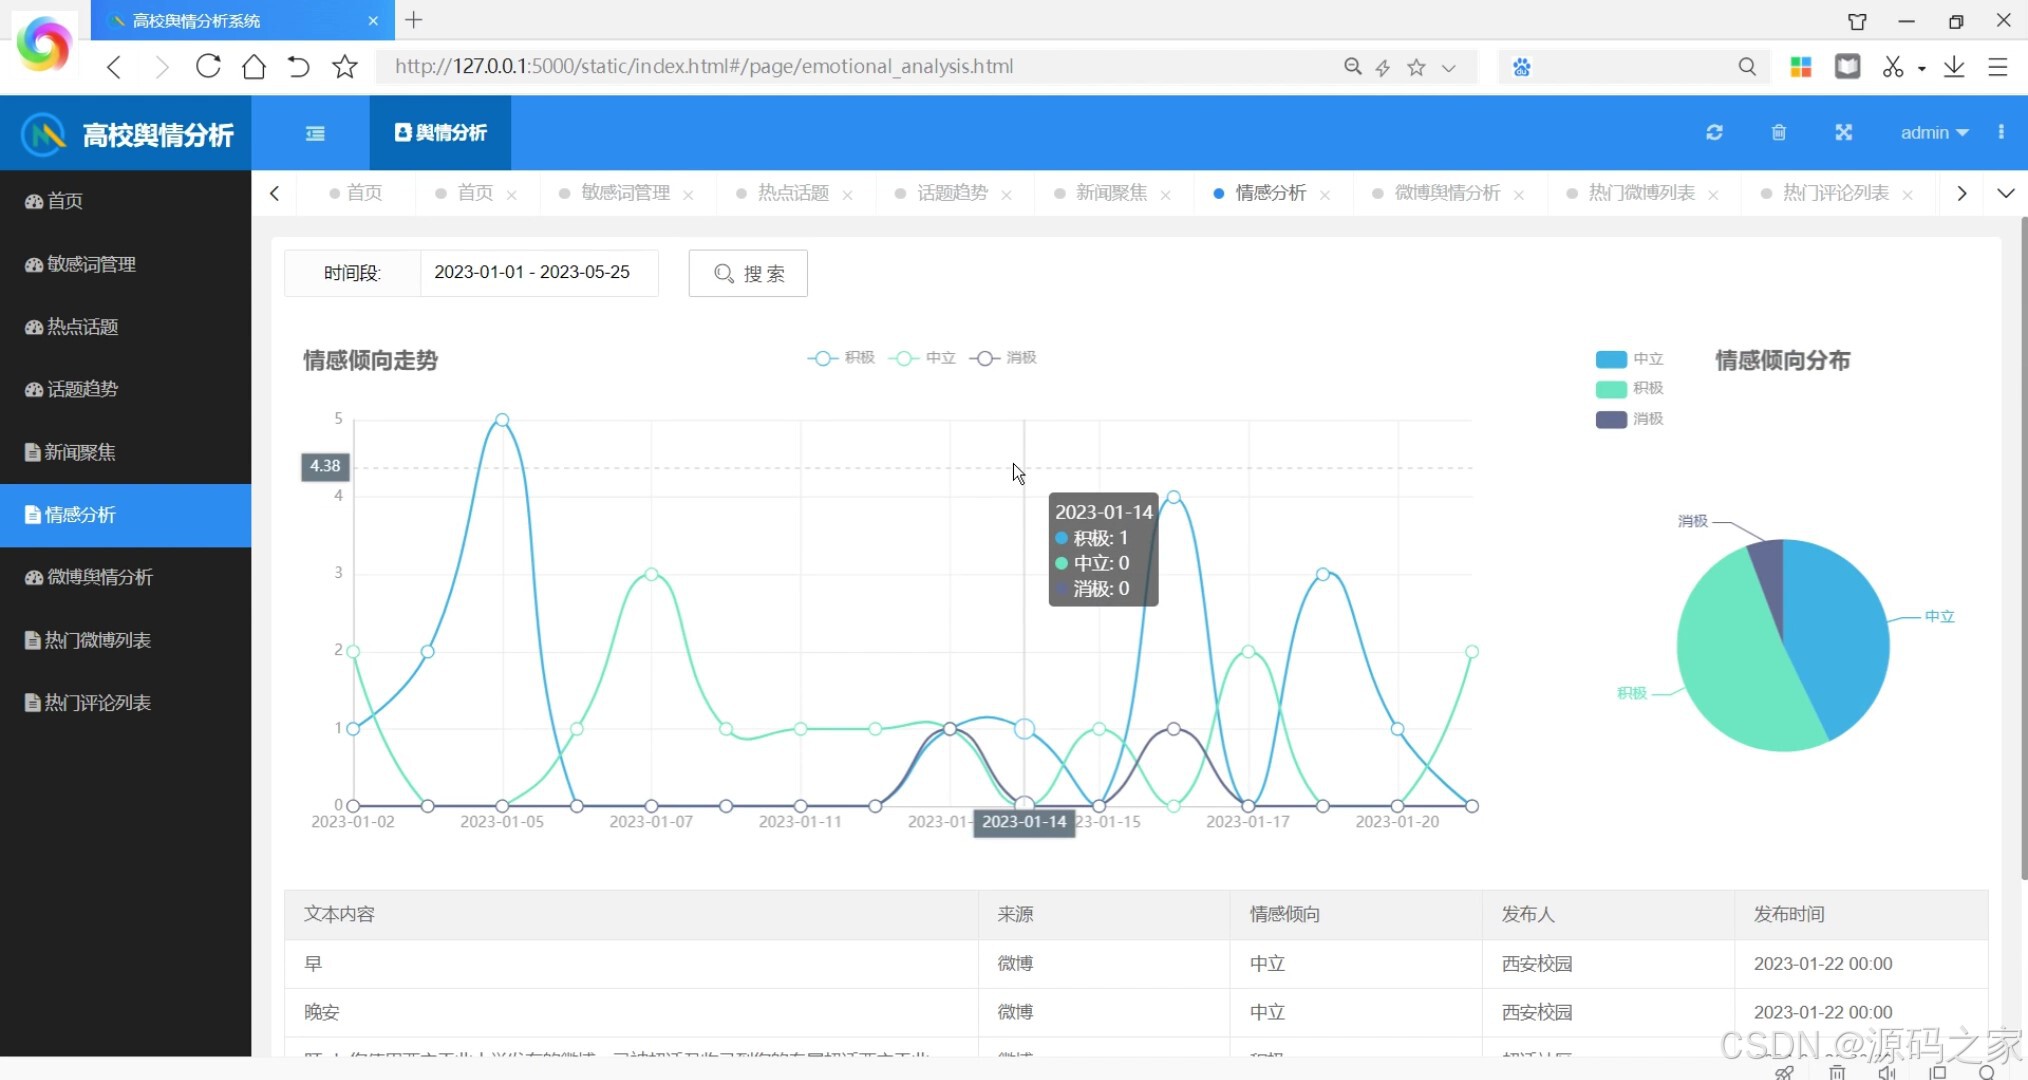Clear cache with trash icon in header
Screen dimensions: 2028x1080
[1779, 132]
